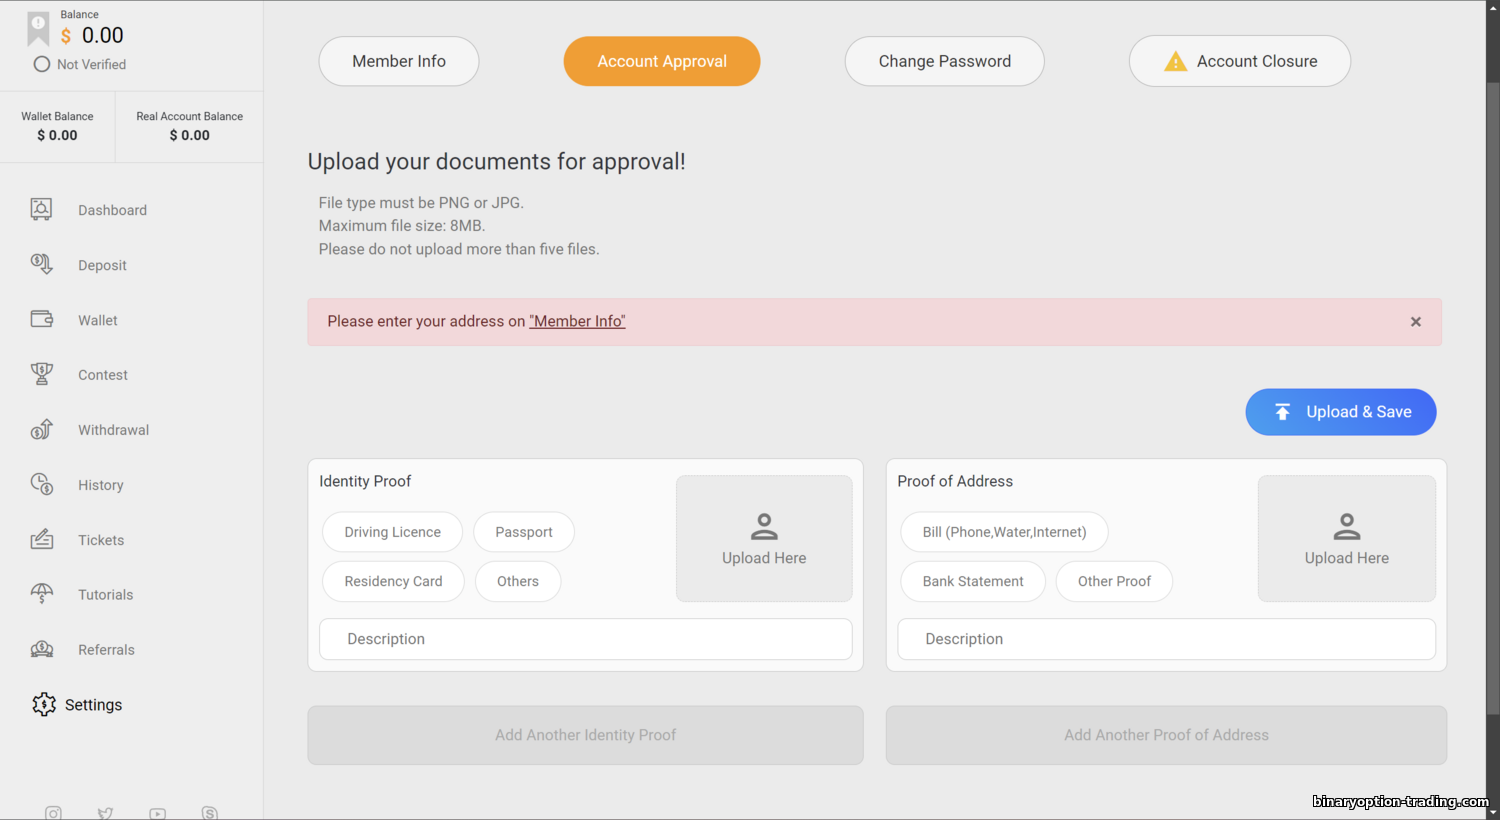Choose Passport as identity proof
Image resolution: width=1500 pixels, height=820 pixels.
[524, 532]
